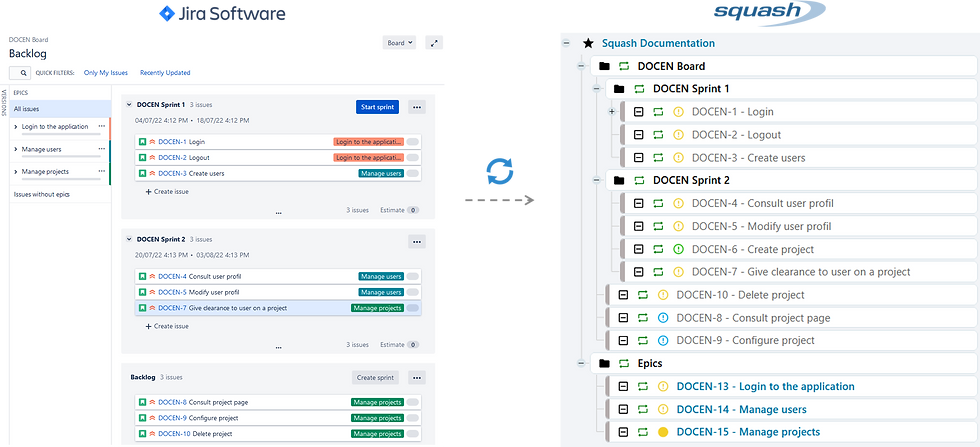The width and height of the screenshot is (980, 447).
Task: Select All issues in the Epics panel
Action: coord(61,109)
